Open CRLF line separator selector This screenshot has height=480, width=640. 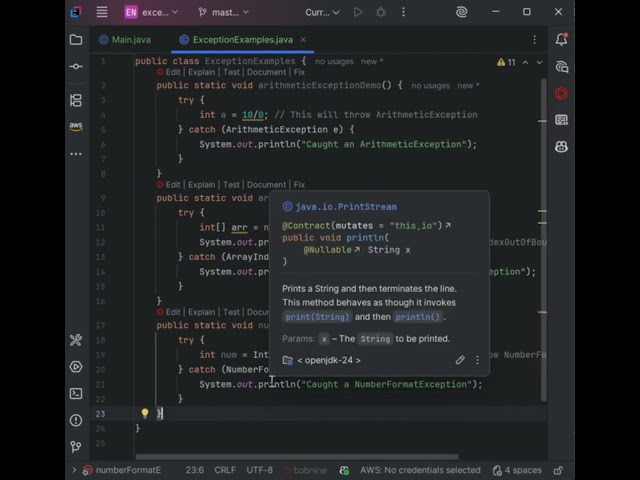(x=225, y=470)
